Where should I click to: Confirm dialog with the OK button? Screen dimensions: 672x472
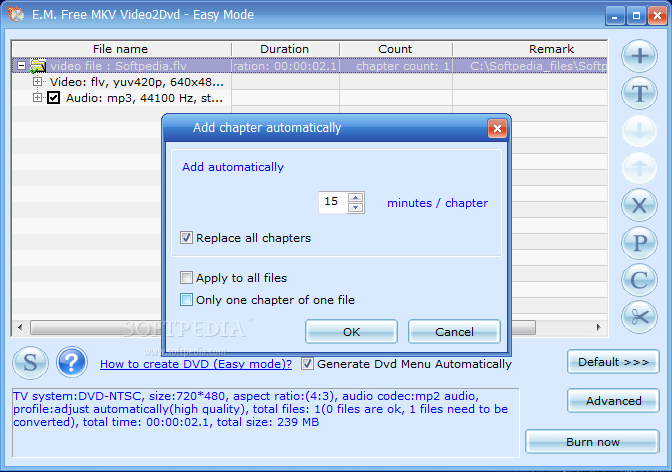click(x=351, y=332)
